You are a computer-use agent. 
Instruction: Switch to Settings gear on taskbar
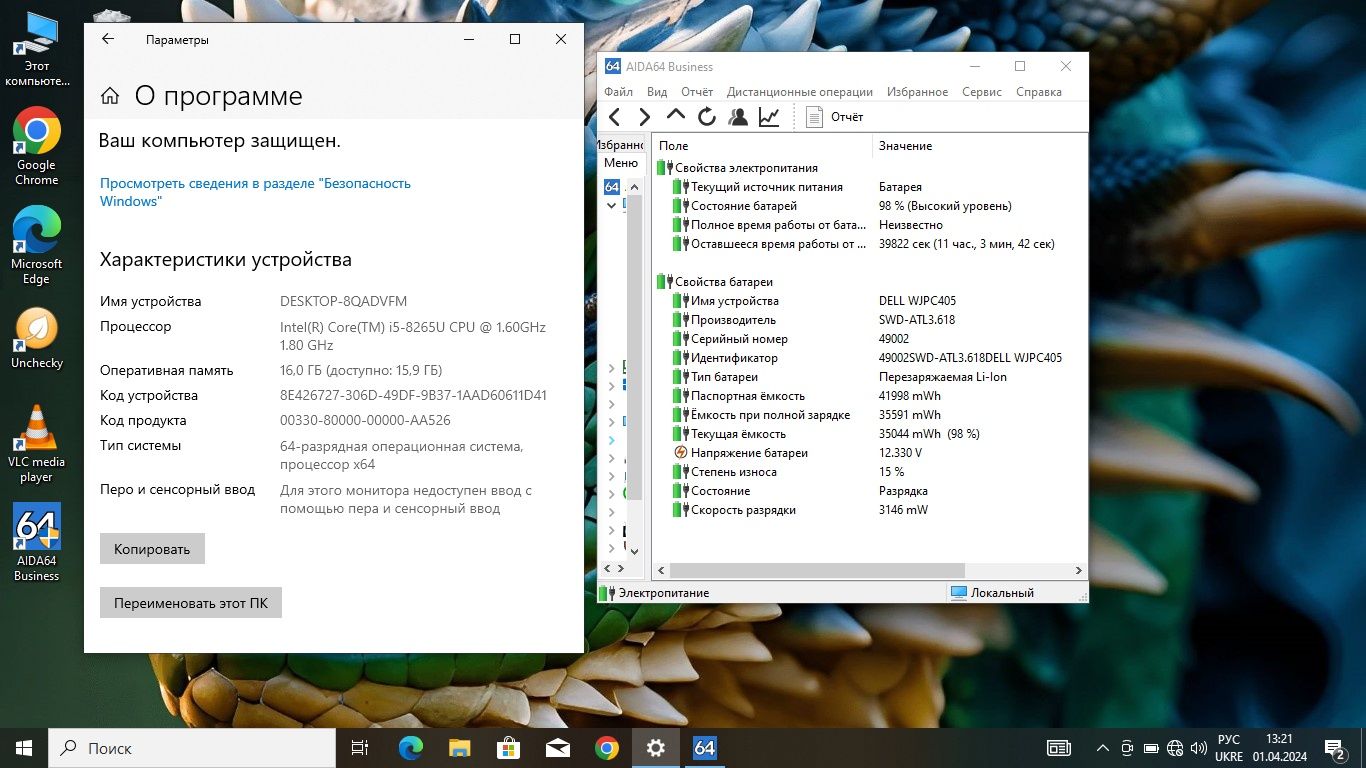656,748
